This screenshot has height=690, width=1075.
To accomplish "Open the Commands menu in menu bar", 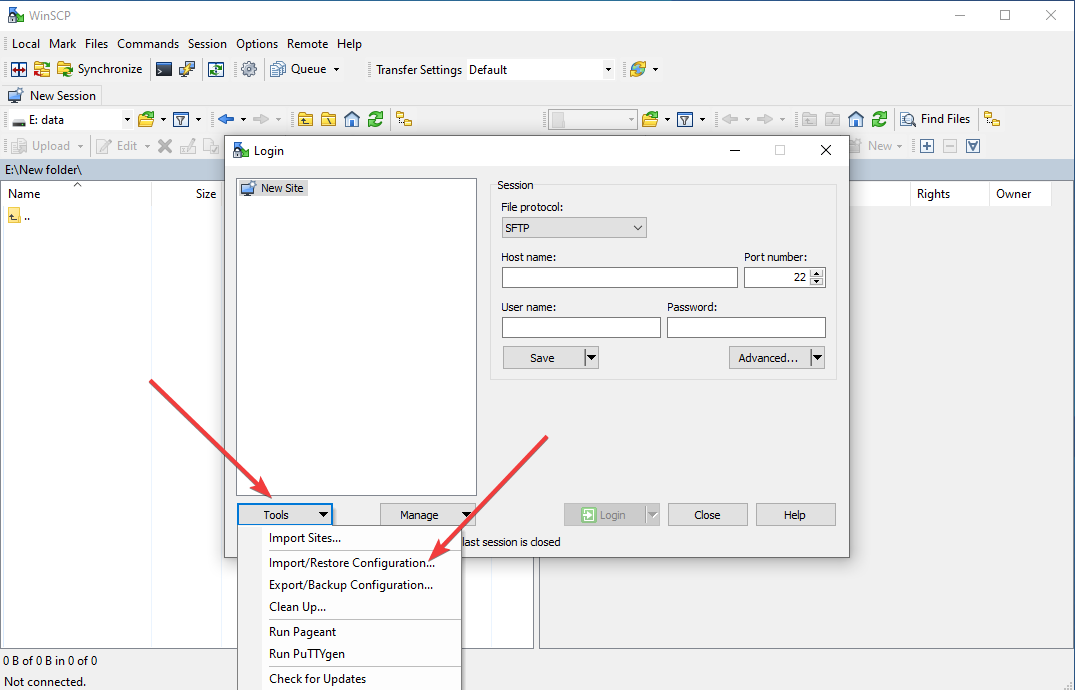I will click(148, 44).
